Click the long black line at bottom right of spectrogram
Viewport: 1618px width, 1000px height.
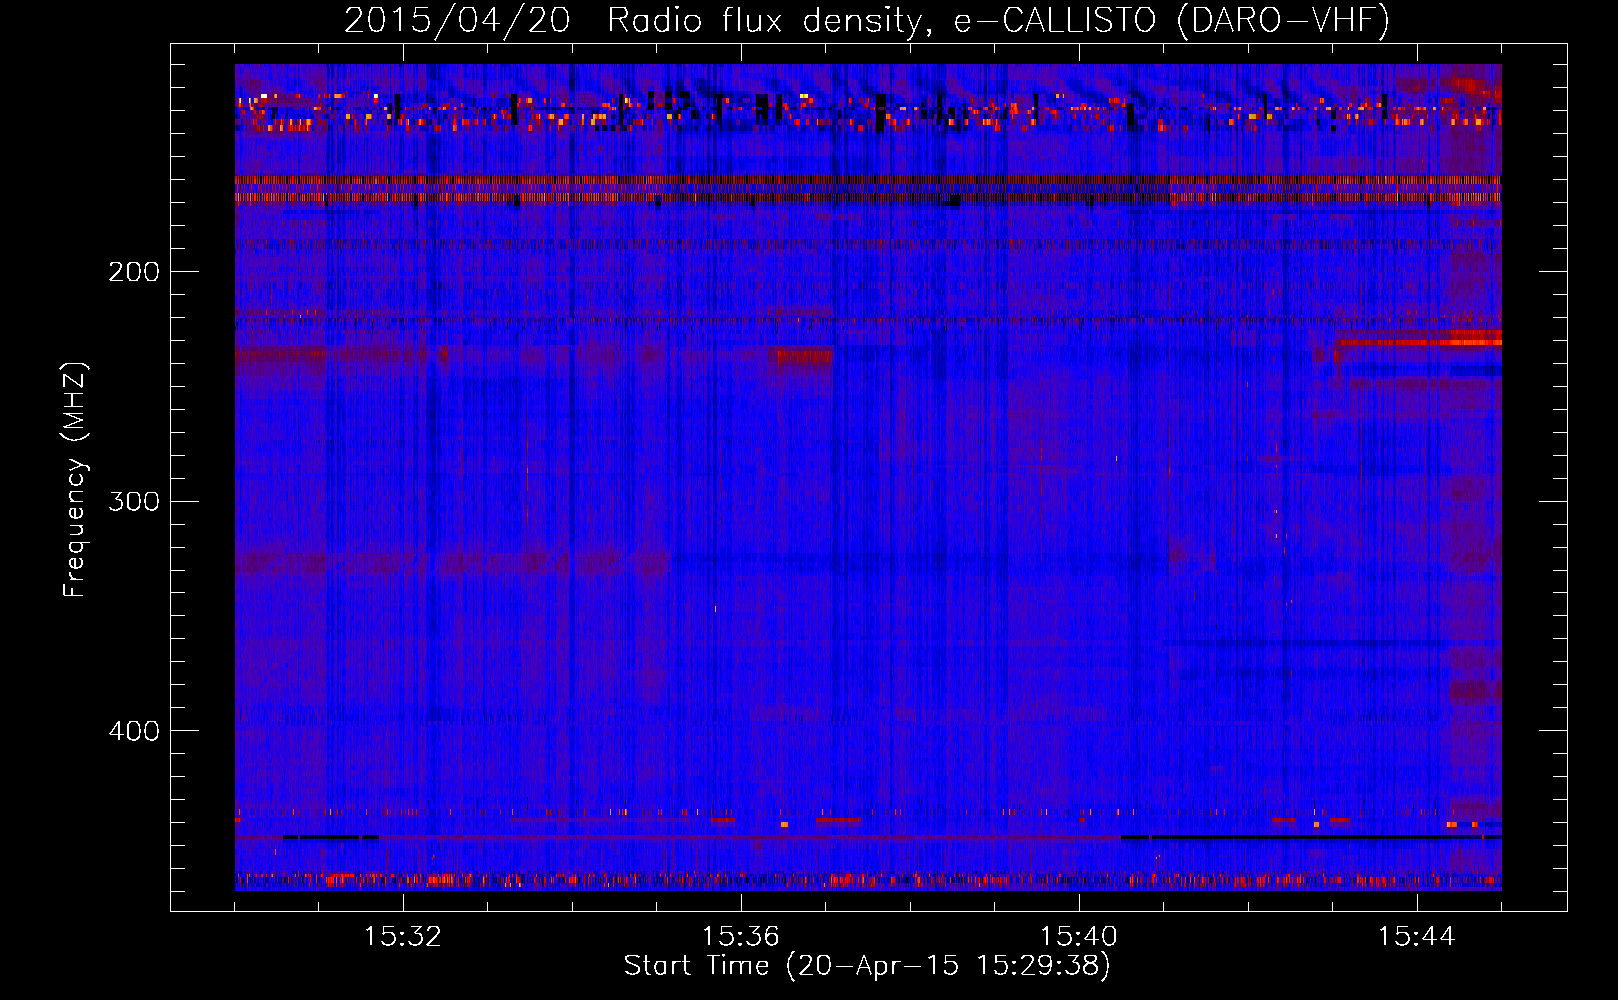(x=1310, y=837)
